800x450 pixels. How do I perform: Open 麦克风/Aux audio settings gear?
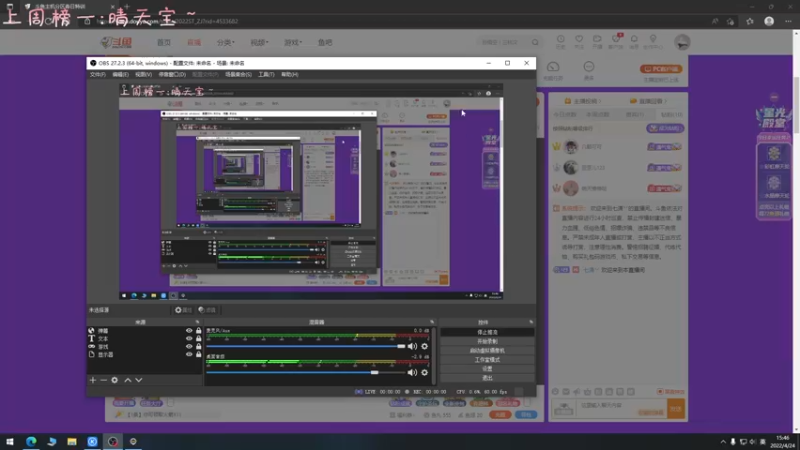coord(424,346)
